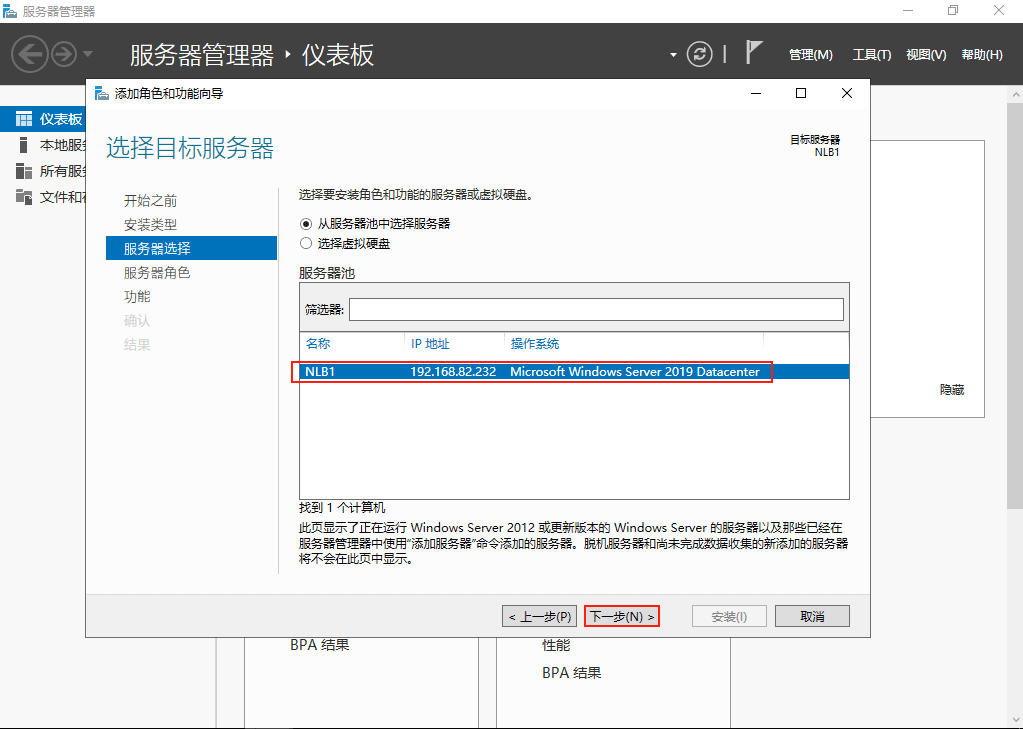This screenshot has width=1023, height=729.
Task: Select 选择虚拟硬盘 radio button
Action: point(306,243)
